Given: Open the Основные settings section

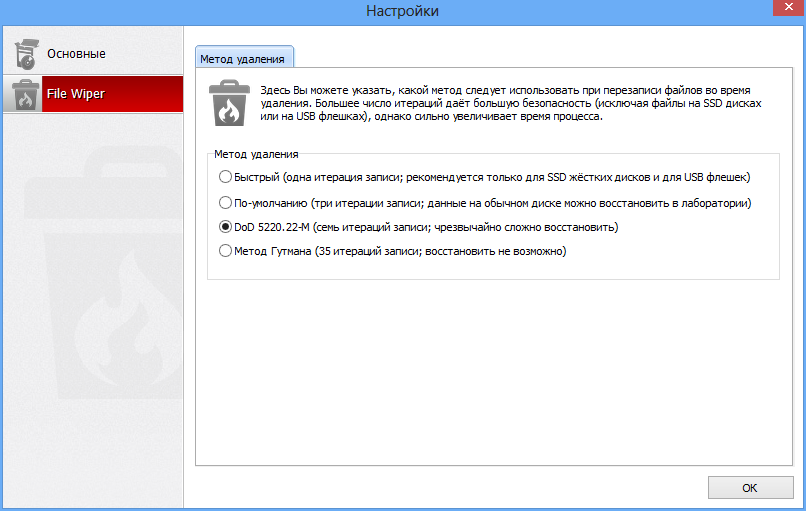Looking at the screenshot, I should 93,53.
